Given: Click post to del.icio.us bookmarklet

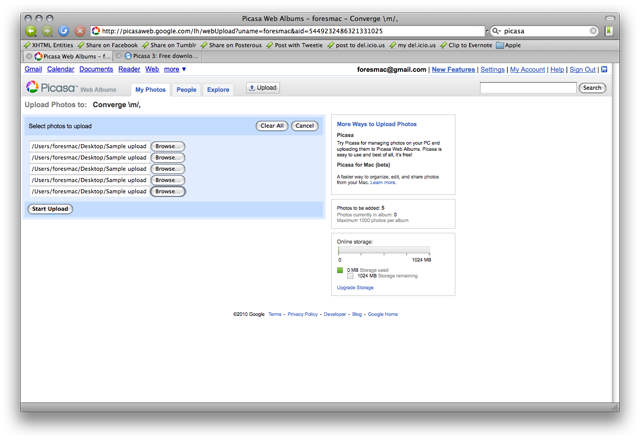Looking at the screenshot, I should 356,45.
